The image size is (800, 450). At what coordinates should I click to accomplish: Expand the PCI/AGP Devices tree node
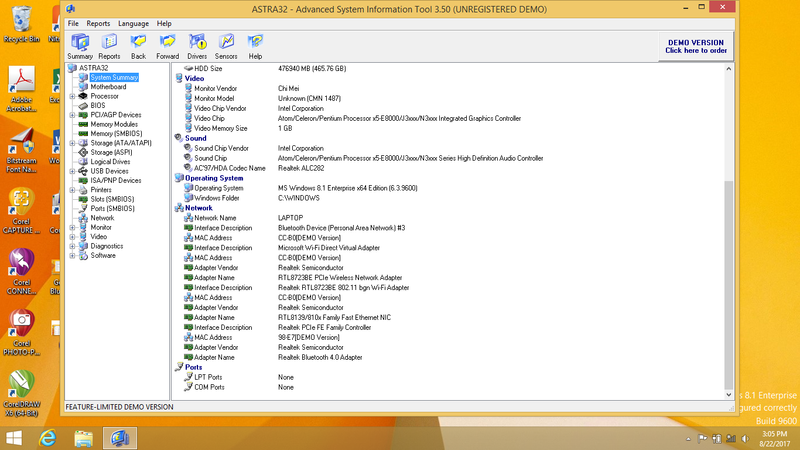[x=72, y=115]
